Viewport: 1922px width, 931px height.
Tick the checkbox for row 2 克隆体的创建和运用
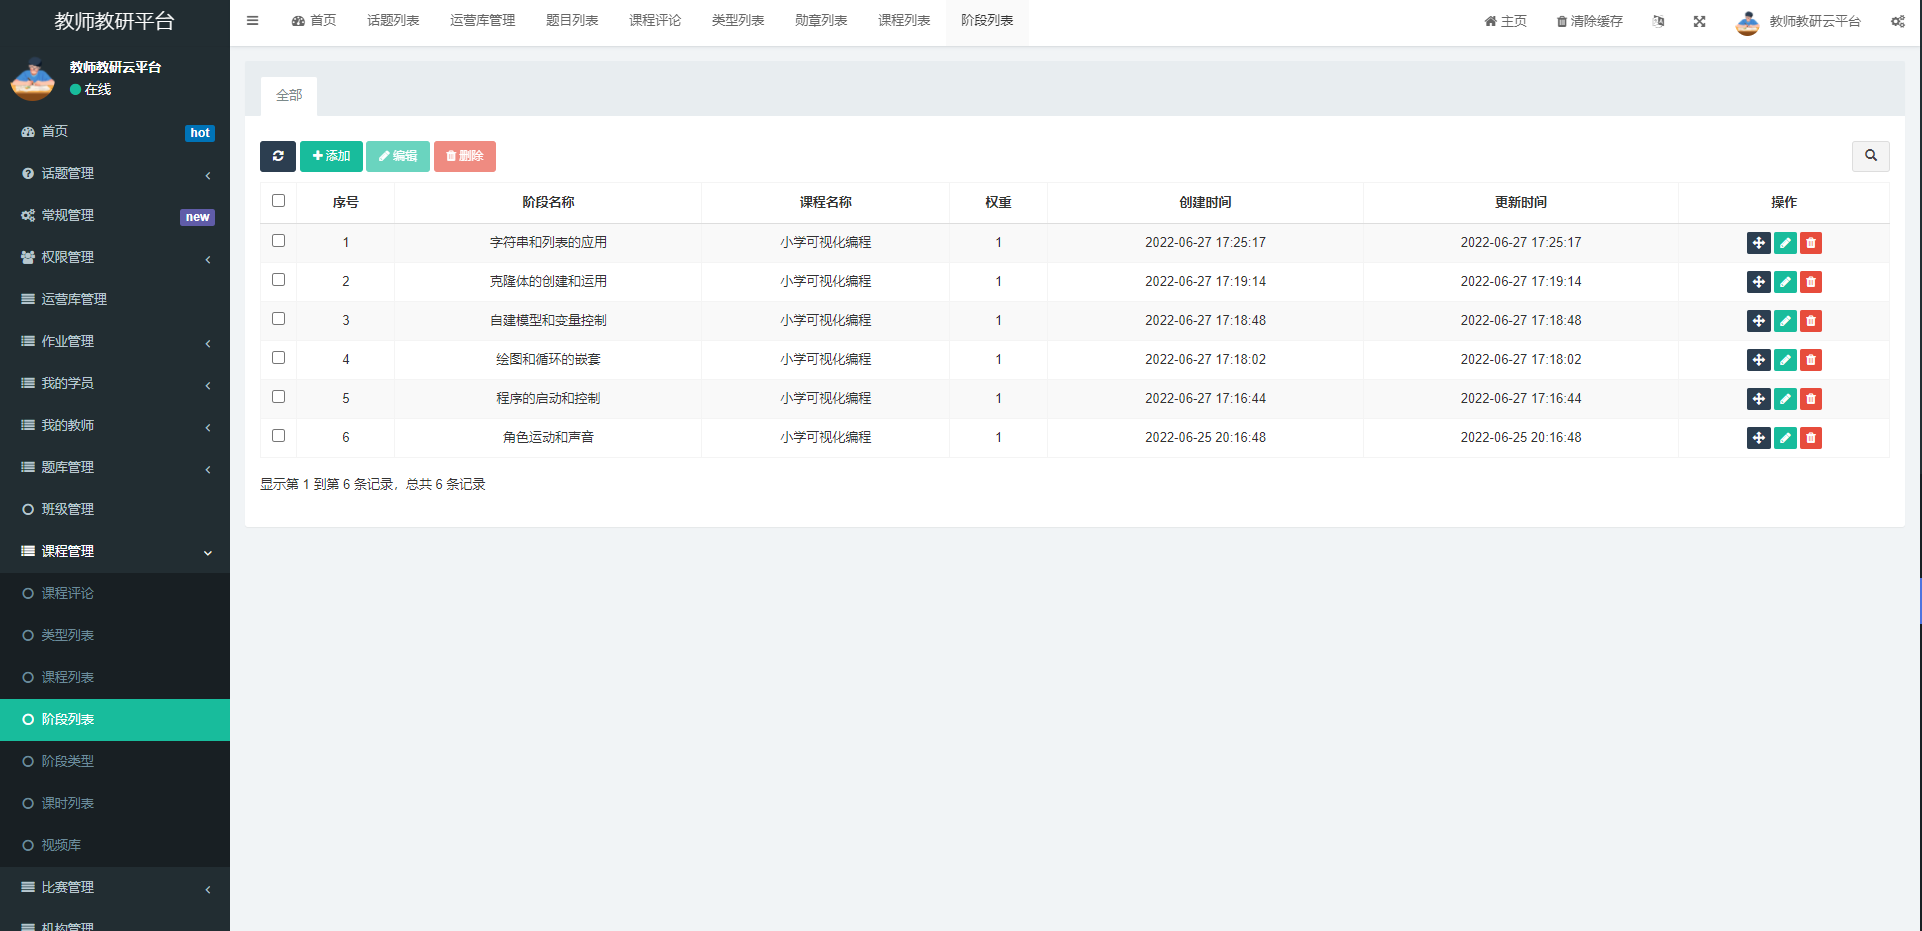(279, 280)
